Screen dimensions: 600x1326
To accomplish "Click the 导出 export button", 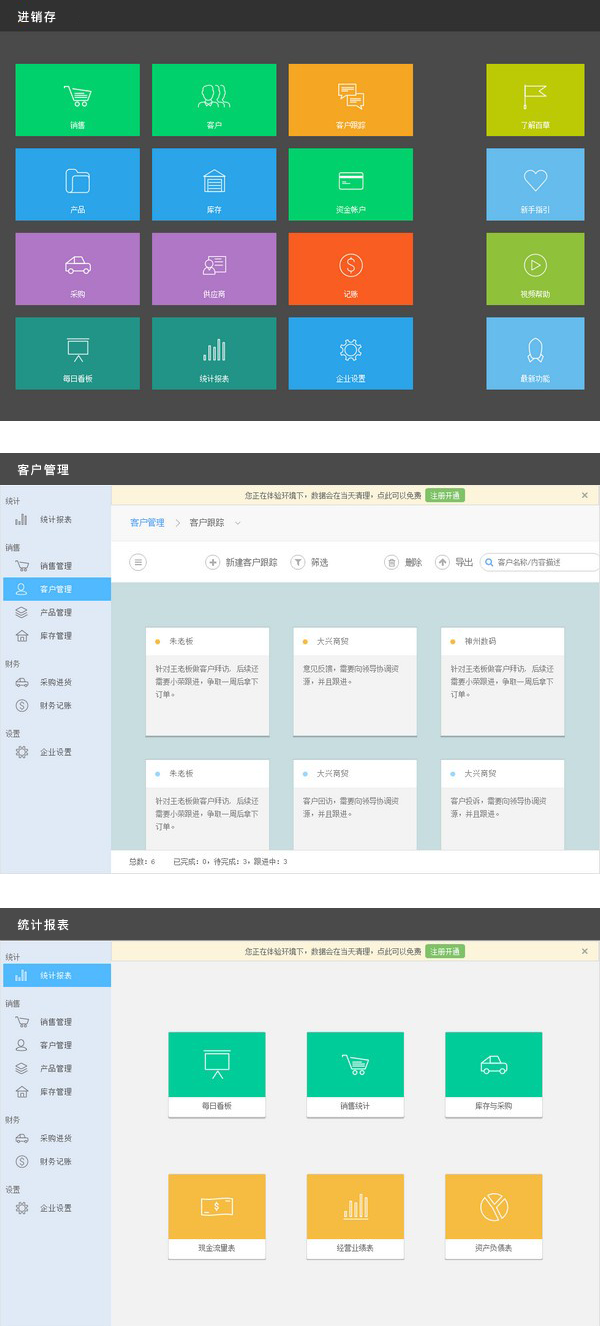I will coord(455,563).
